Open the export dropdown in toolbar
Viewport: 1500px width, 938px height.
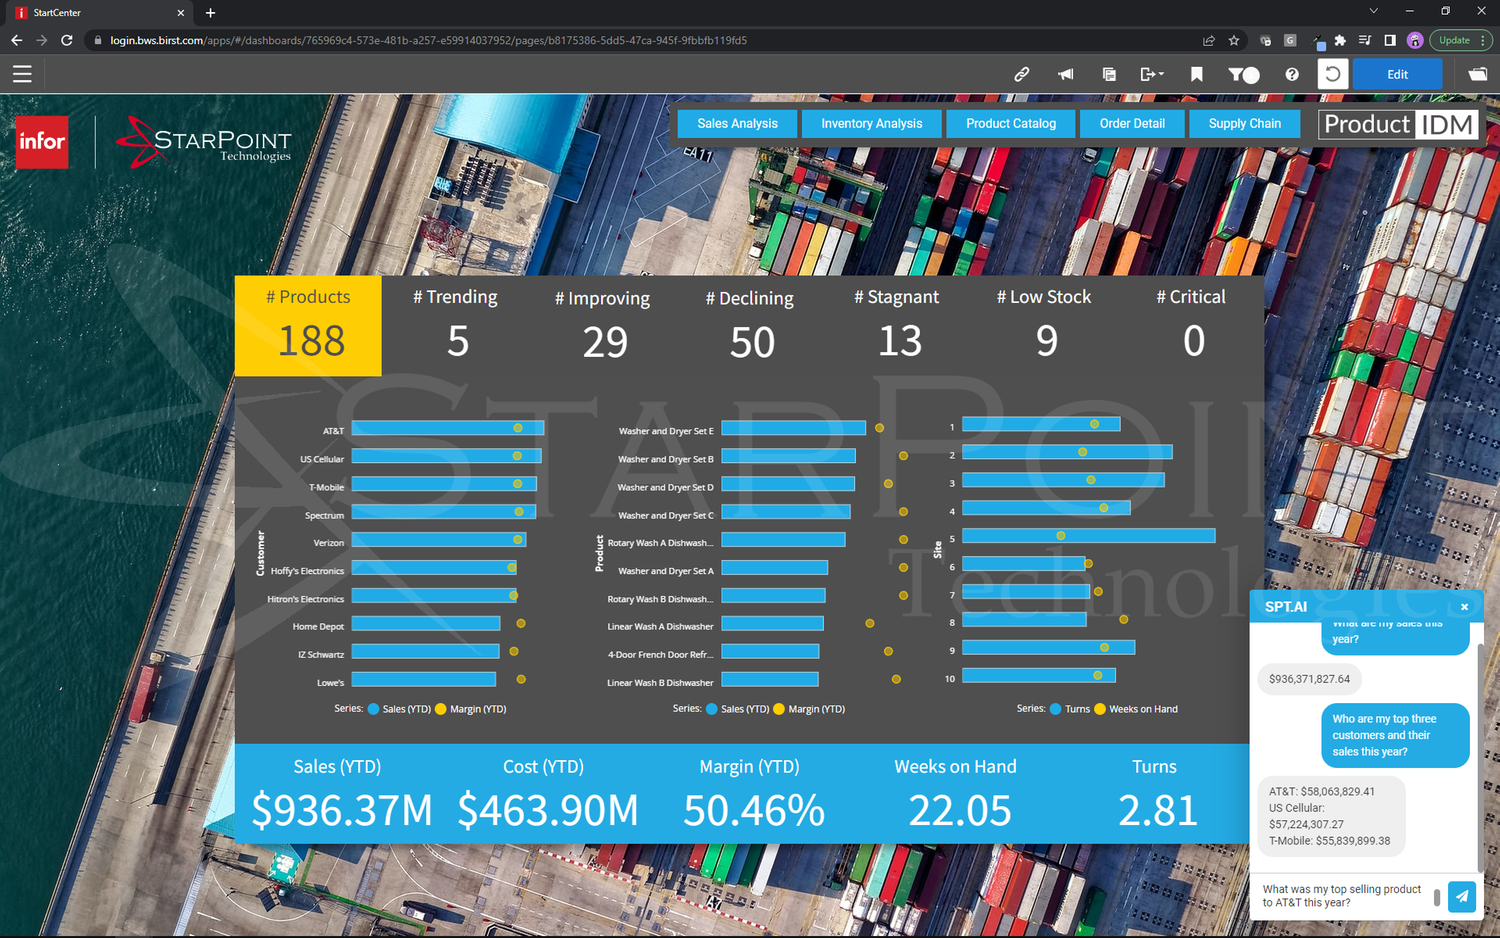1152,74
